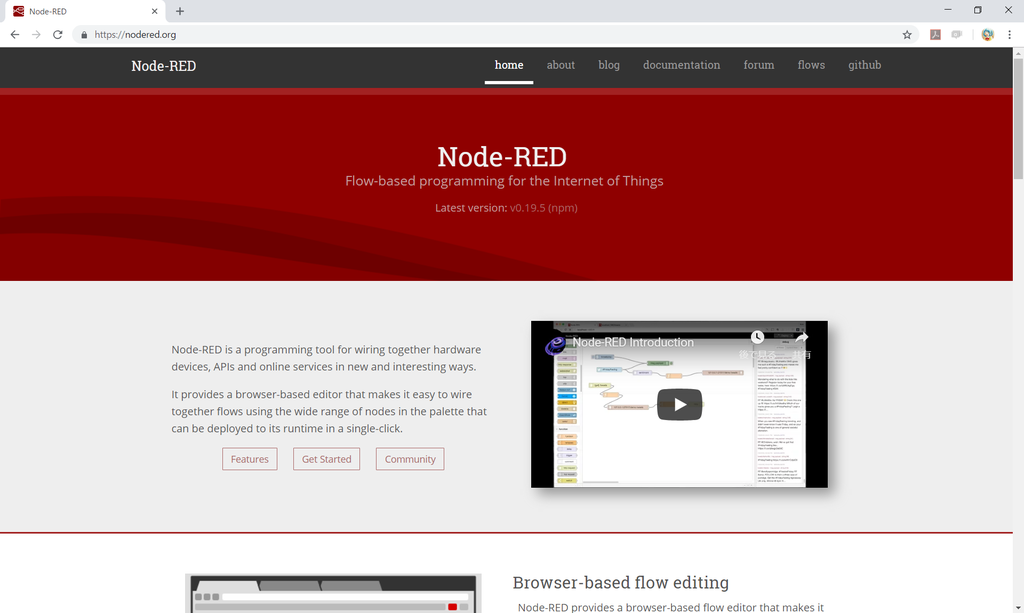1024x613 pixels.
Task: Open the (npm) link
Action: (562, 208)
